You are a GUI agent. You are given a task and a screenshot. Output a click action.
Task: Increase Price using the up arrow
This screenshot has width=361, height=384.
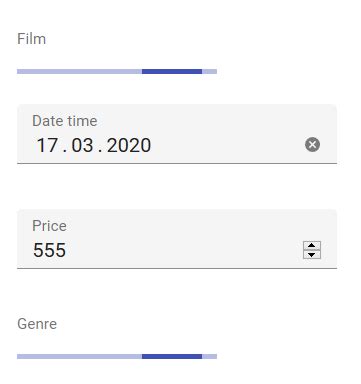312,246
